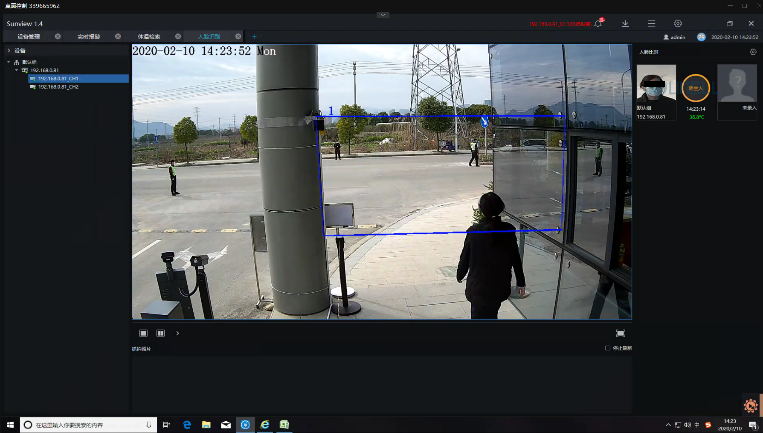Viewport: 763px width, 433px height.
Task: Click the download icon in top toolbar
Action: coord(626,23)
